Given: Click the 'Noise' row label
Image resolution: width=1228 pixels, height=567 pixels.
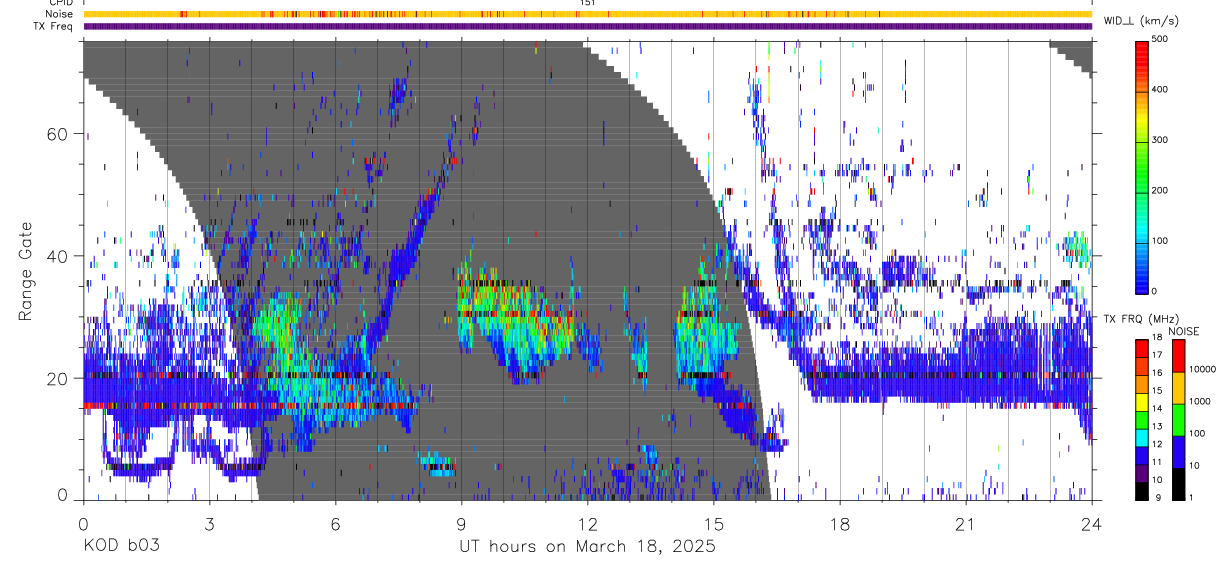Looking at the screenshot, I should point(59,14).
